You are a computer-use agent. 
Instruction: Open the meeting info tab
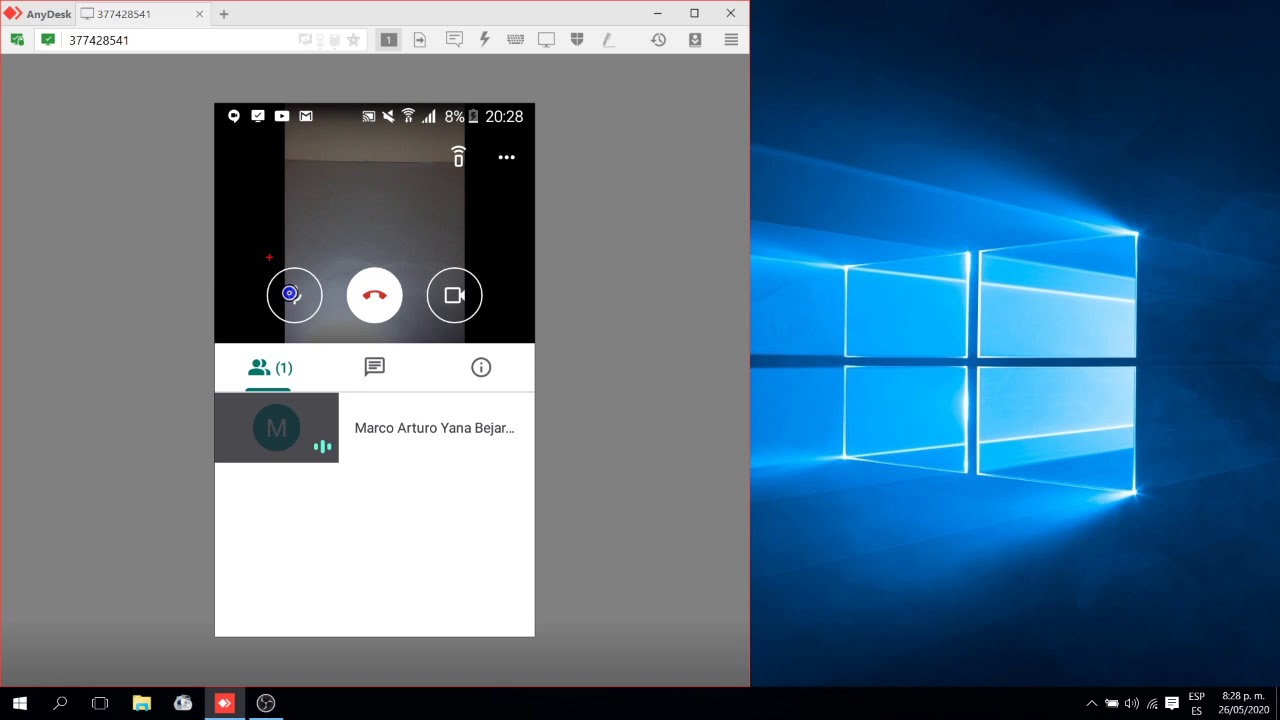(481, 367)
